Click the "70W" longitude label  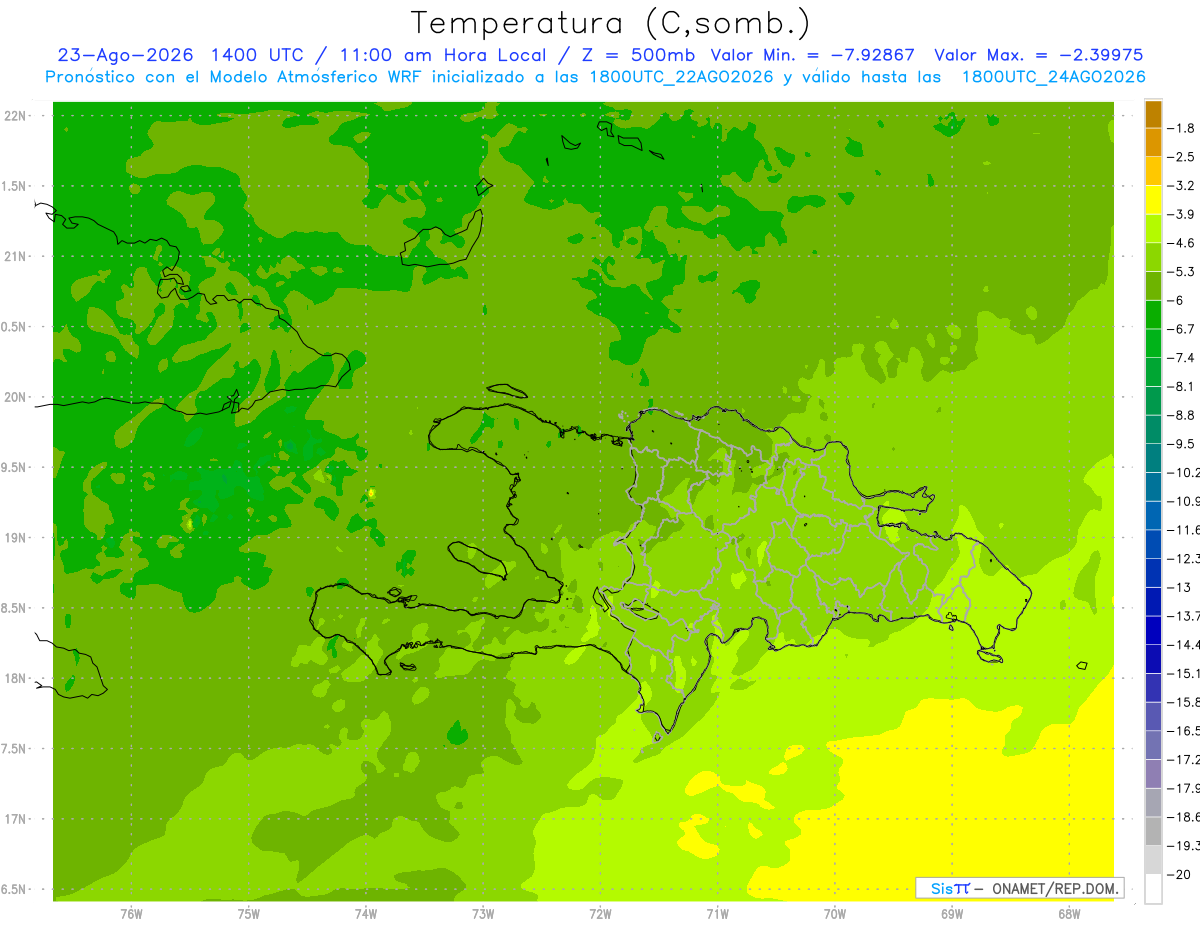(834, 913)
